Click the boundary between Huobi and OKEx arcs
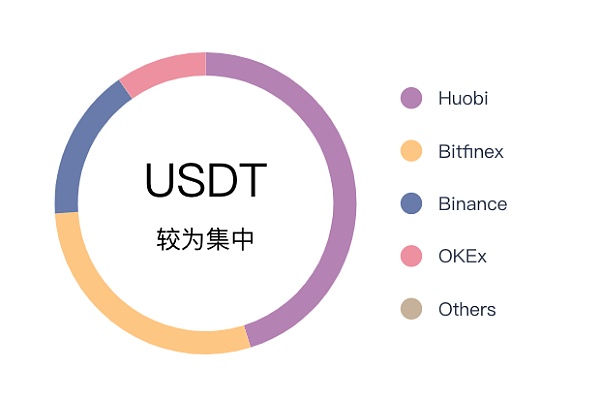The height and width of the screenshot is (399, 600). click(x=205, y=64)
